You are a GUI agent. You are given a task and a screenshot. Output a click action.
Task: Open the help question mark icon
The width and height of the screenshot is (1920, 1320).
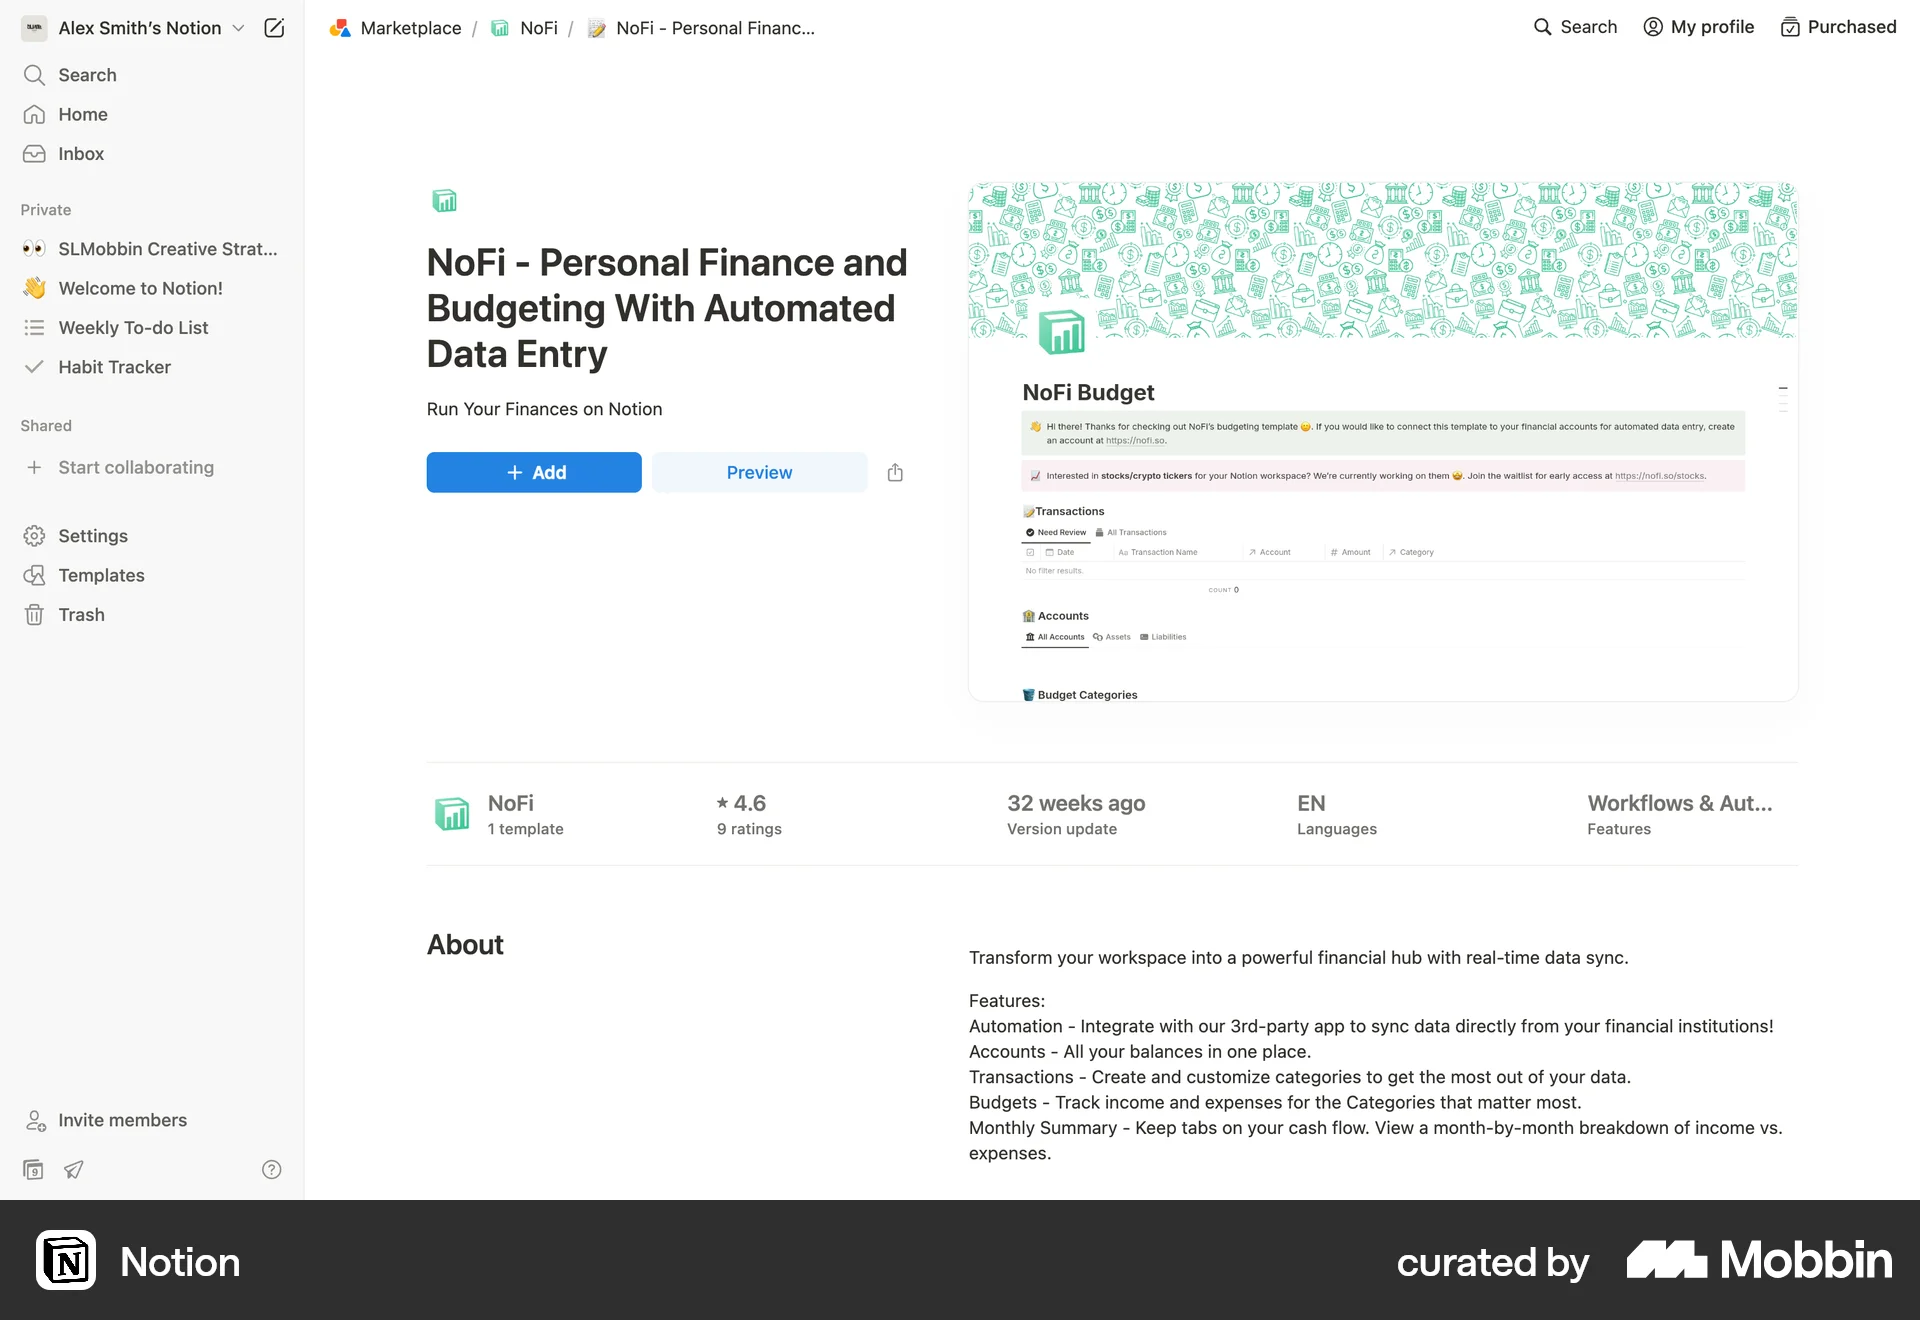coord(272,1169)
